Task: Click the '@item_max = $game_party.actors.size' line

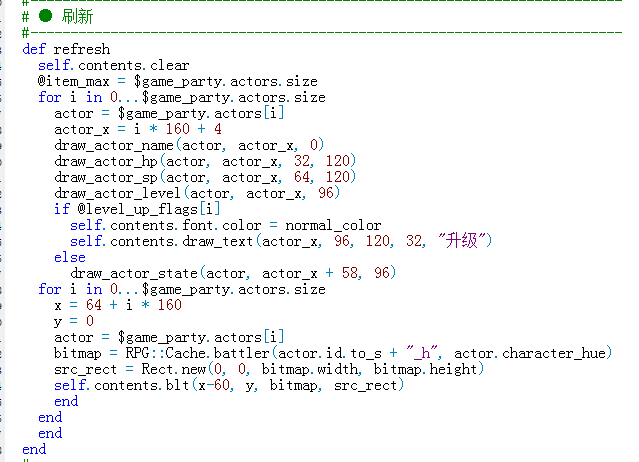Action: (178, 81)
